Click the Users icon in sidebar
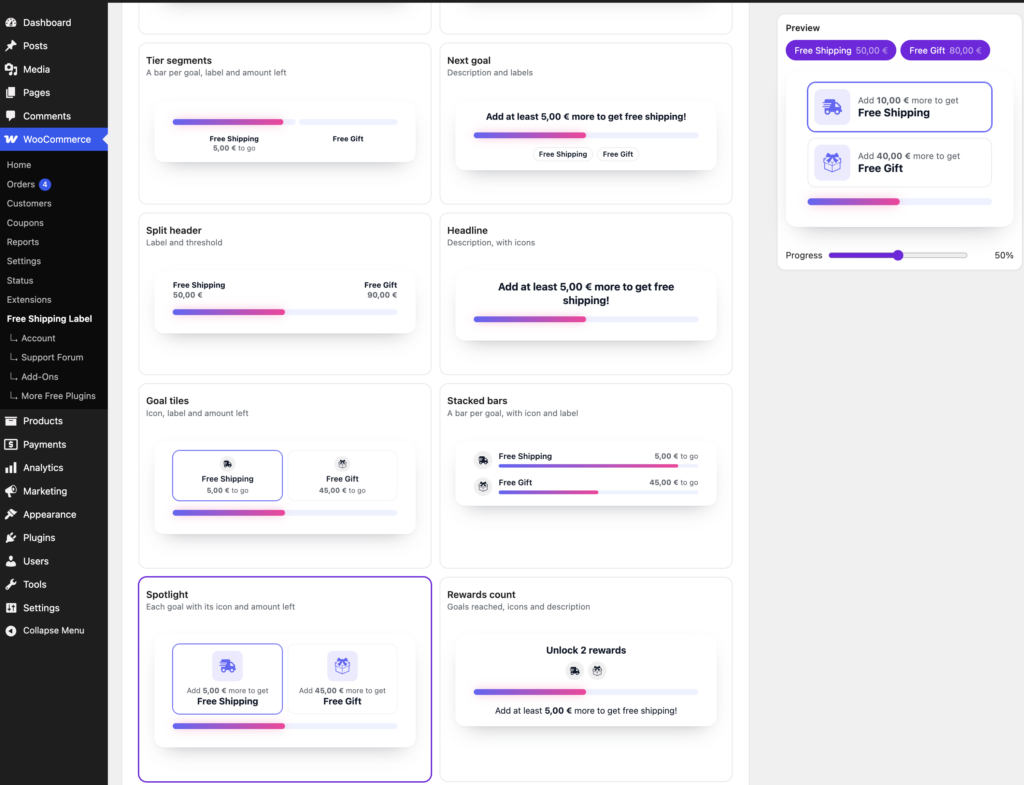The height and width of the screenshot is (785, 1024). coord(11,561)
